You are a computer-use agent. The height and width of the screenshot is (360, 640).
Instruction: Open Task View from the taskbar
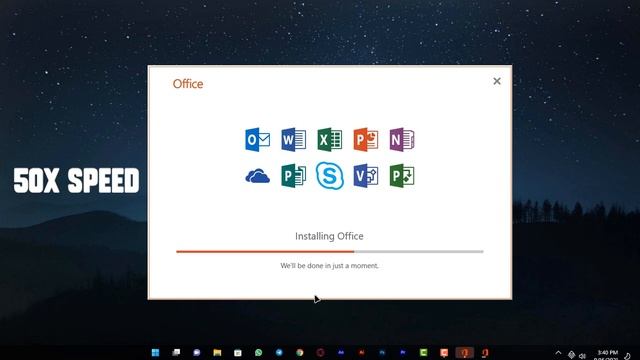[176, 353]
